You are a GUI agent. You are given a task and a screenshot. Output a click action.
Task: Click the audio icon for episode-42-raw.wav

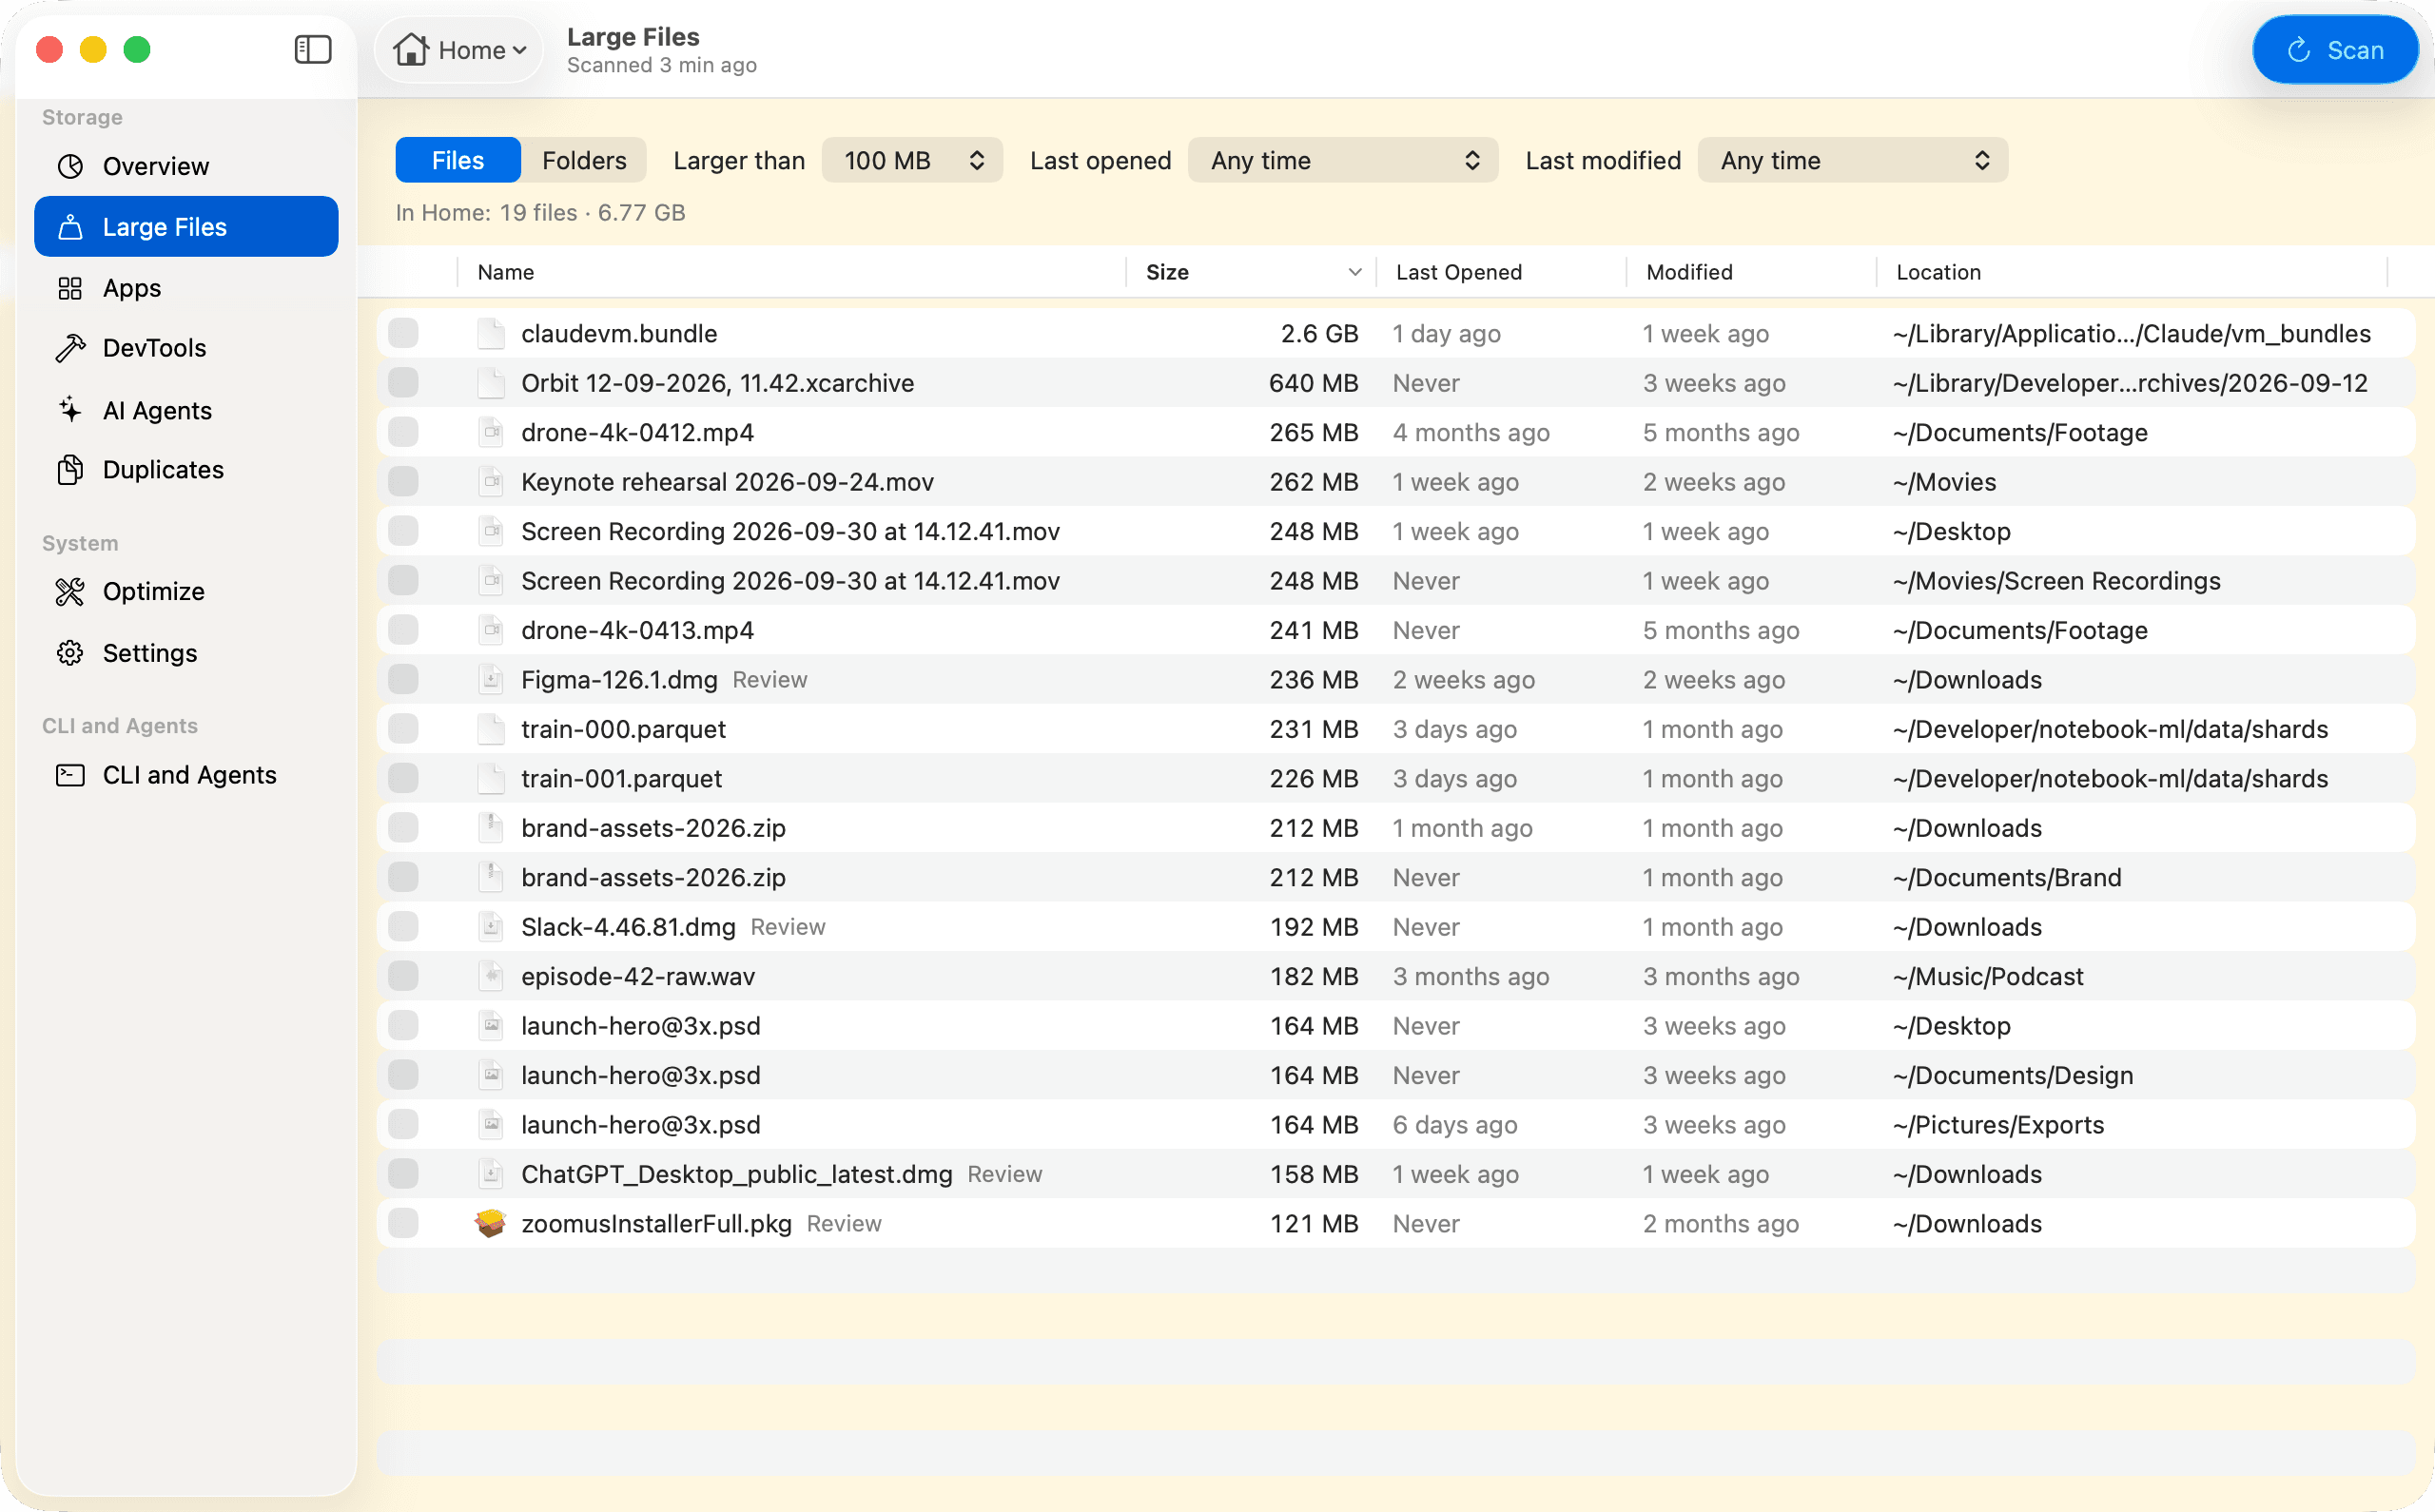(491, 976)
